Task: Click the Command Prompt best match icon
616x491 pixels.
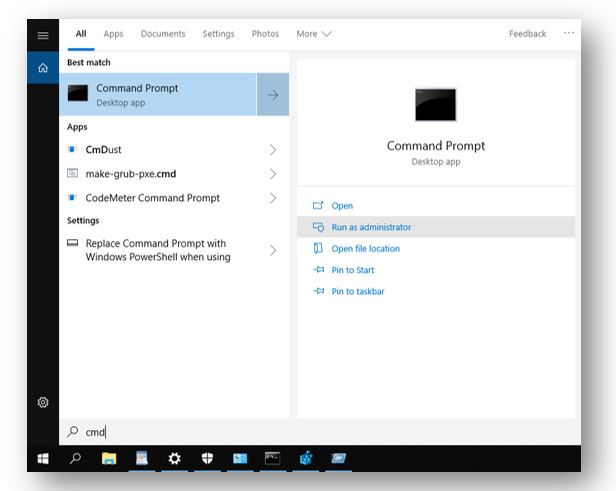Action: click(x=78, y=93)
